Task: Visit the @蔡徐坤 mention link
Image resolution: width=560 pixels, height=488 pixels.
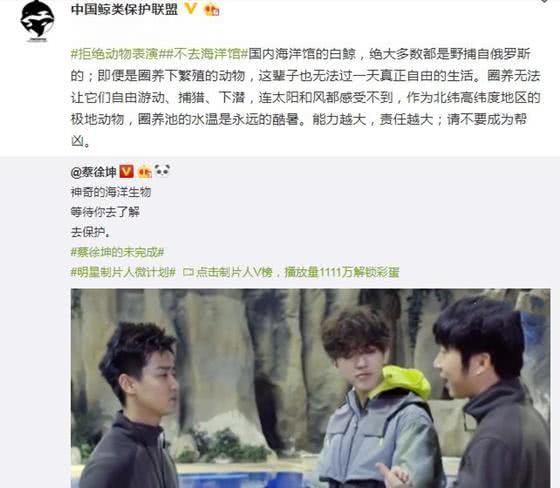Action: (x=94, y=172)
